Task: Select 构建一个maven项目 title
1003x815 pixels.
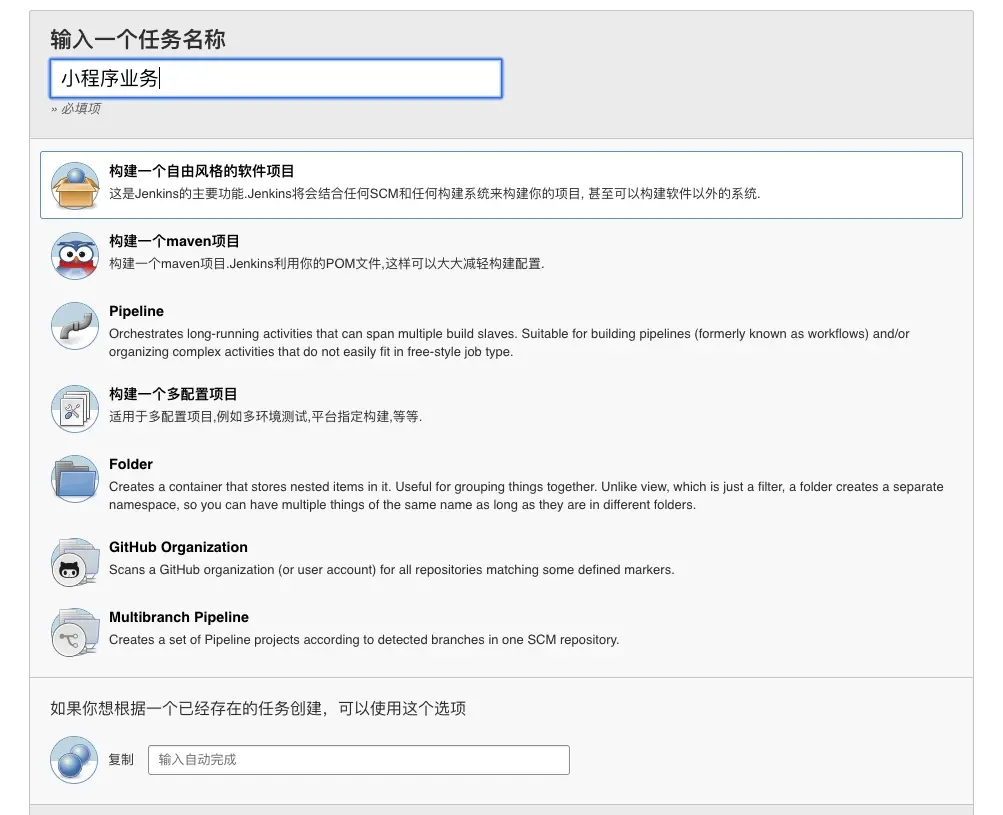Action: coord(174,241)
